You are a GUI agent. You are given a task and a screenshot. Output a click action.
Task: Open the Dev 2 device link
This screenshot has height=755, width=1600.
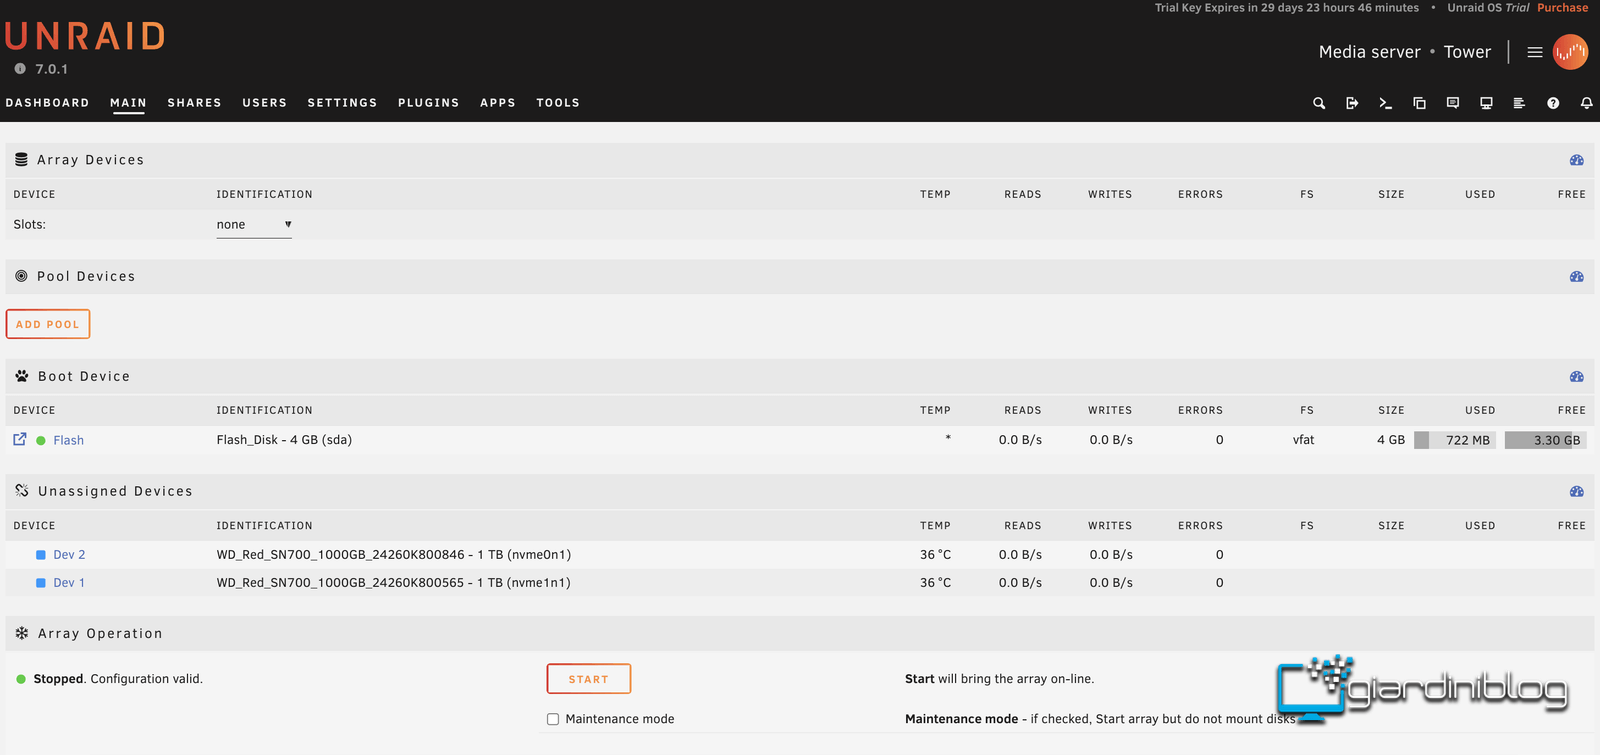(x=69, y=555)
